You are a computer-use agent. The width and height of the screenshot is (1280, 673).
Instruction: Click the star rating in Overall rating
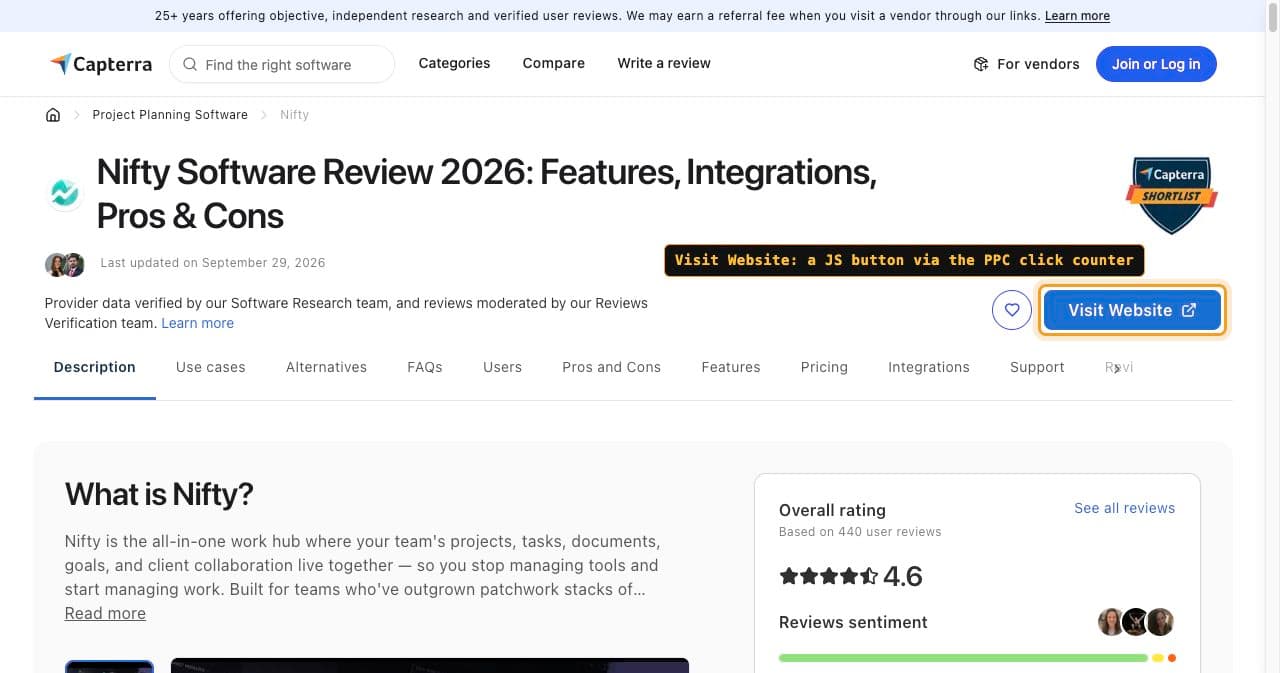pyautogui.click(x=828, y=576)
